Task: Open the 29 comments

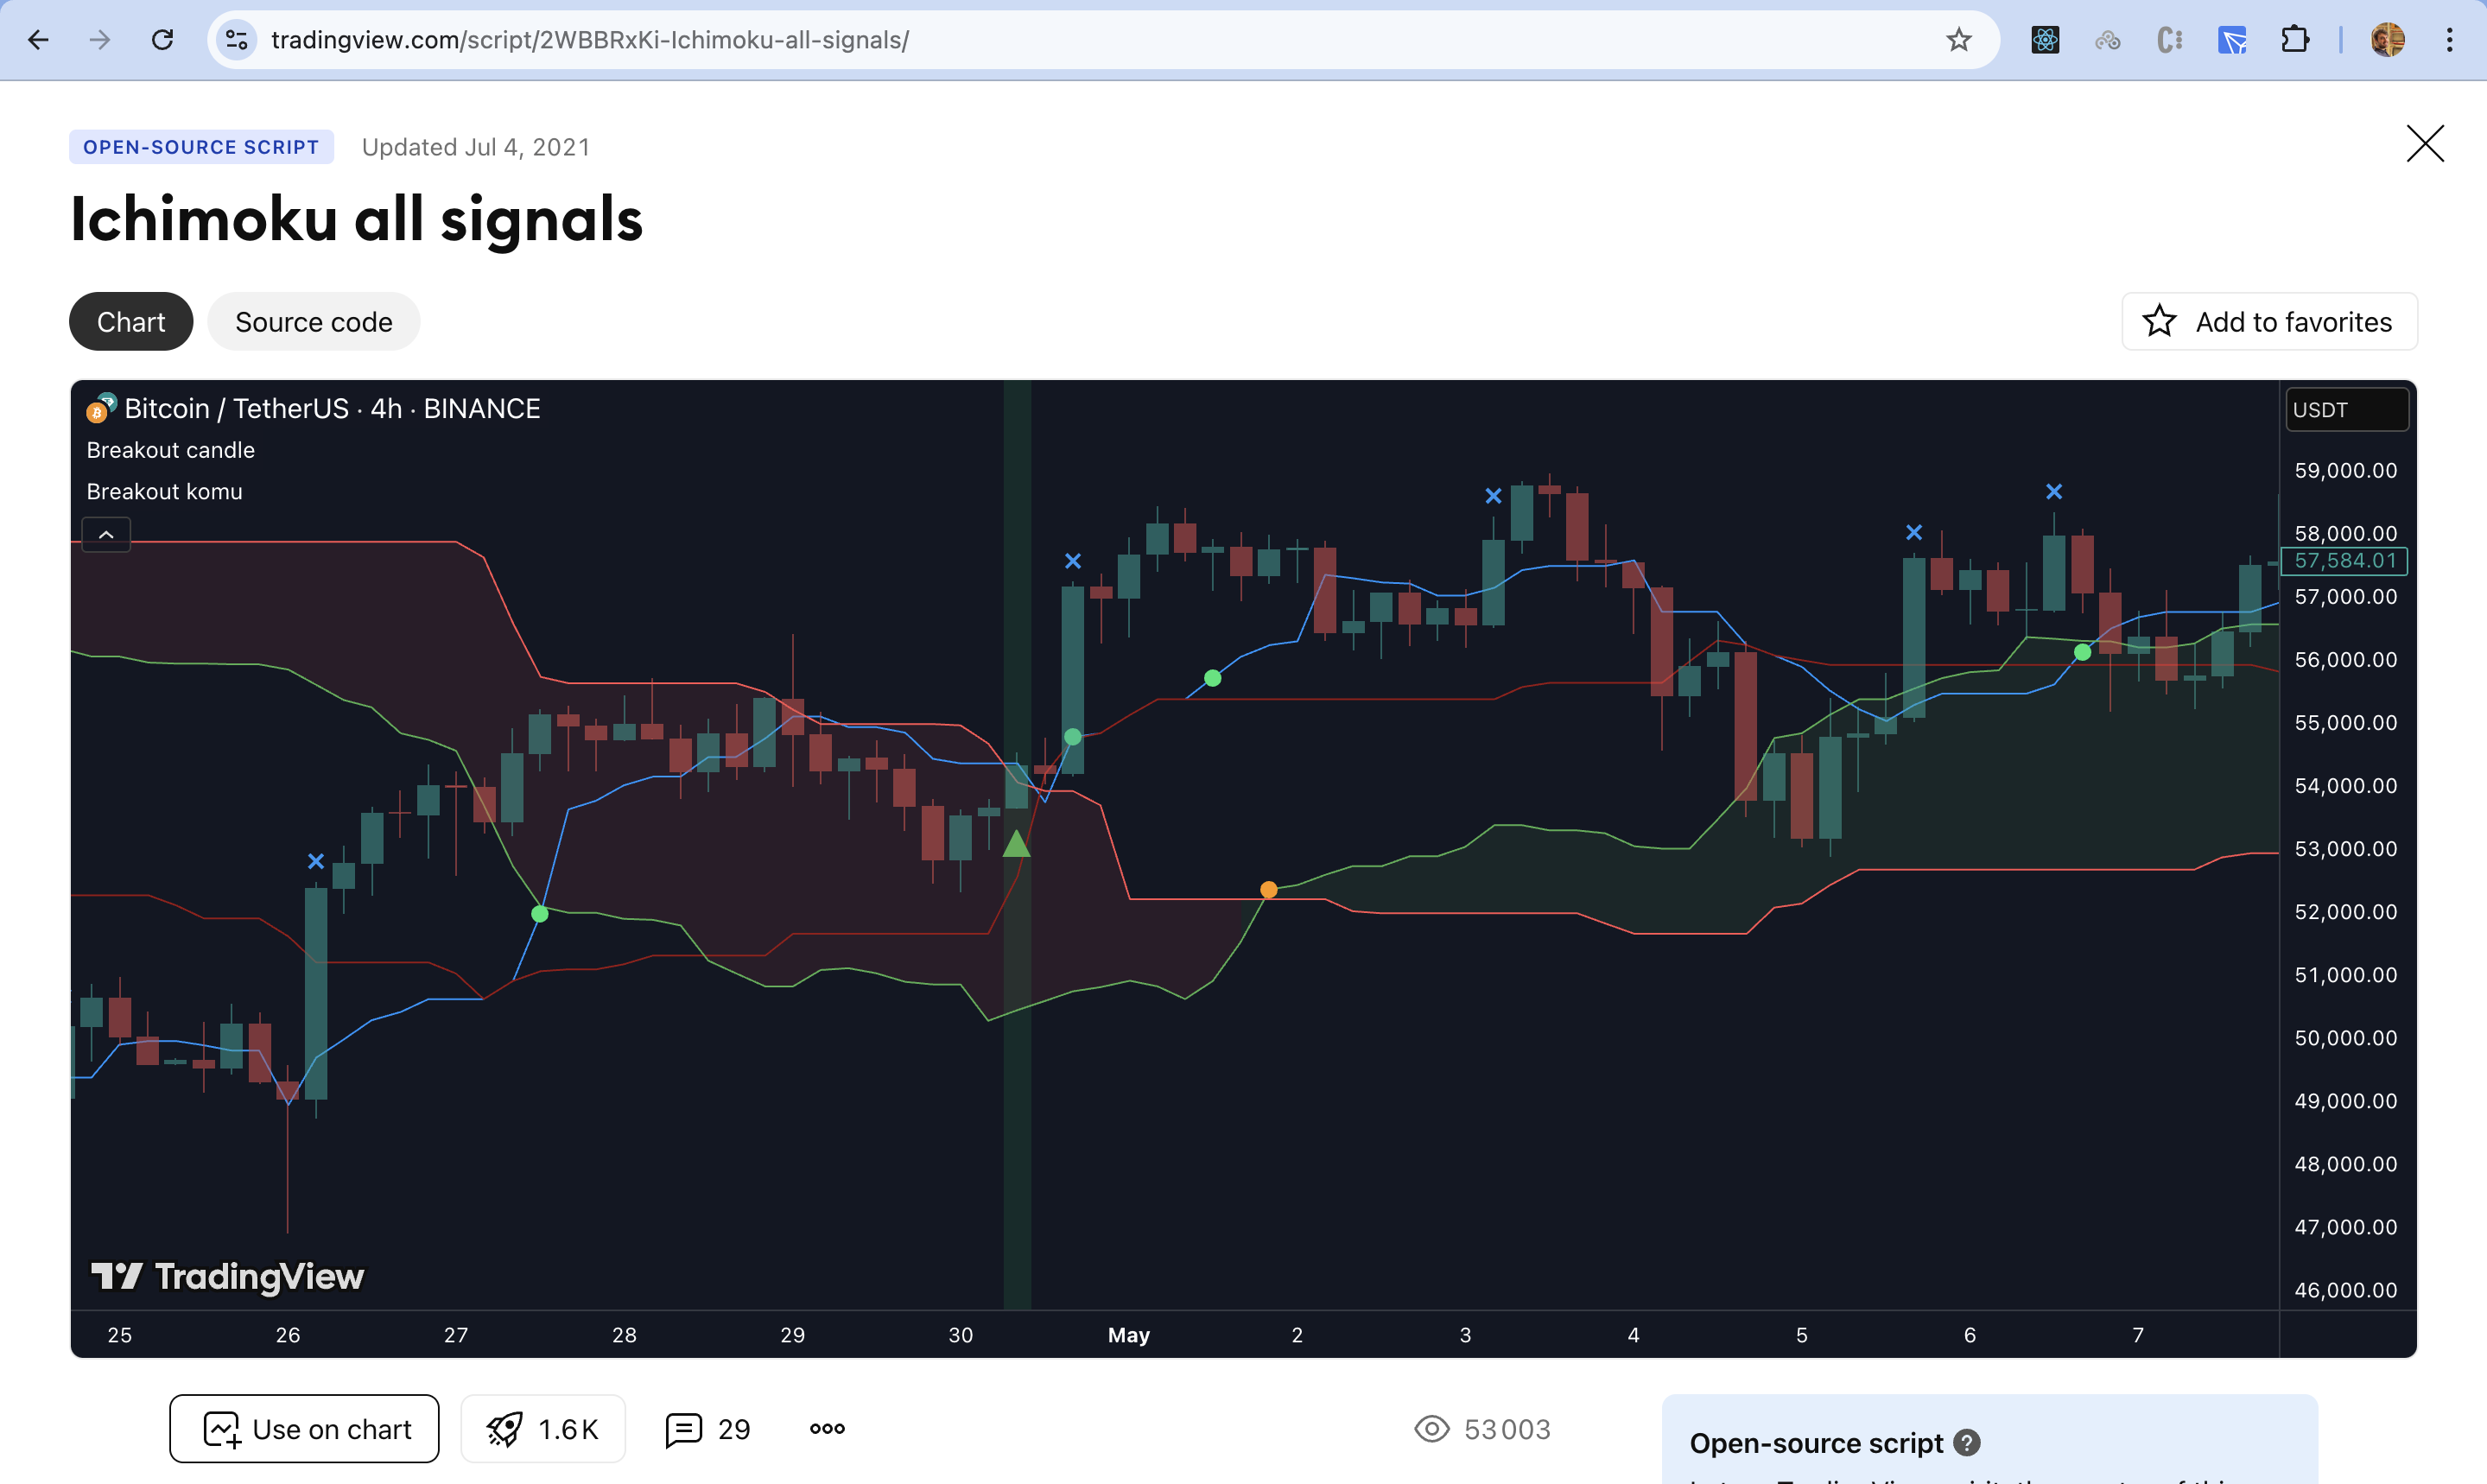Action: click(708, 1429)
